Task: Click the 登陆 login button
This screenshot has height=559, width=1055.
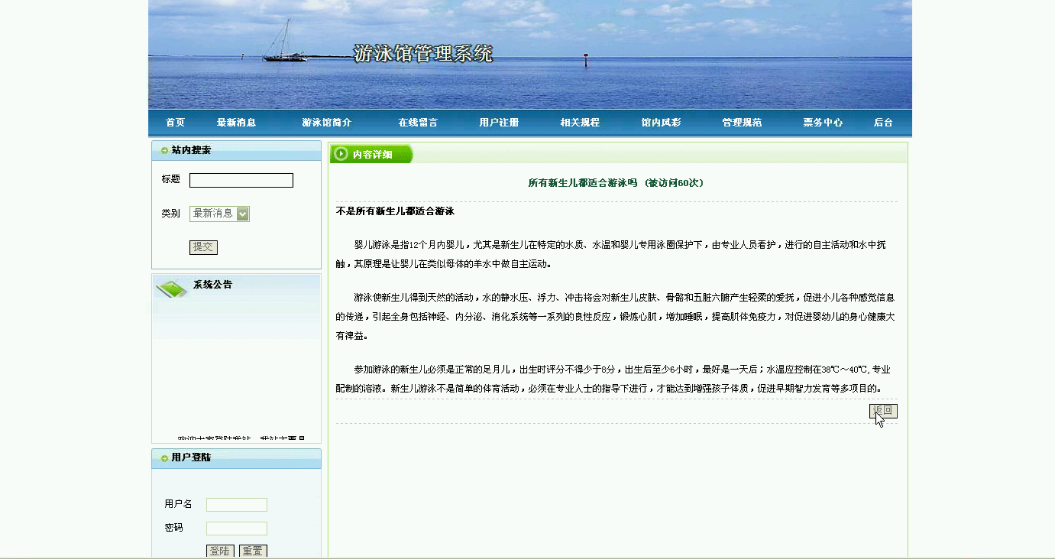Action: (220, 551)
